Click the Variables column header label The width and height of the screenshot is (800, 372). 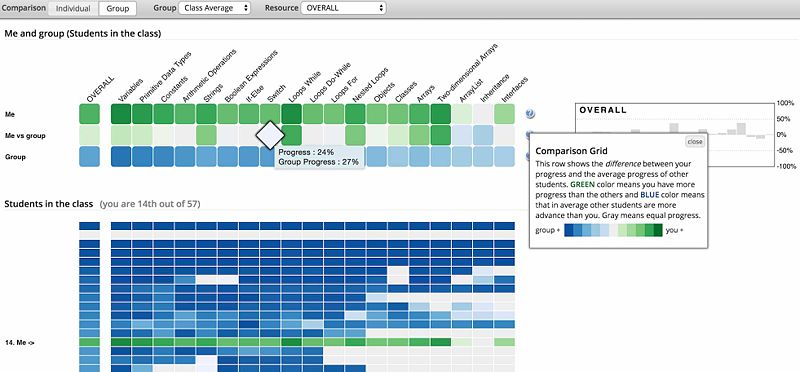(131, 90)
